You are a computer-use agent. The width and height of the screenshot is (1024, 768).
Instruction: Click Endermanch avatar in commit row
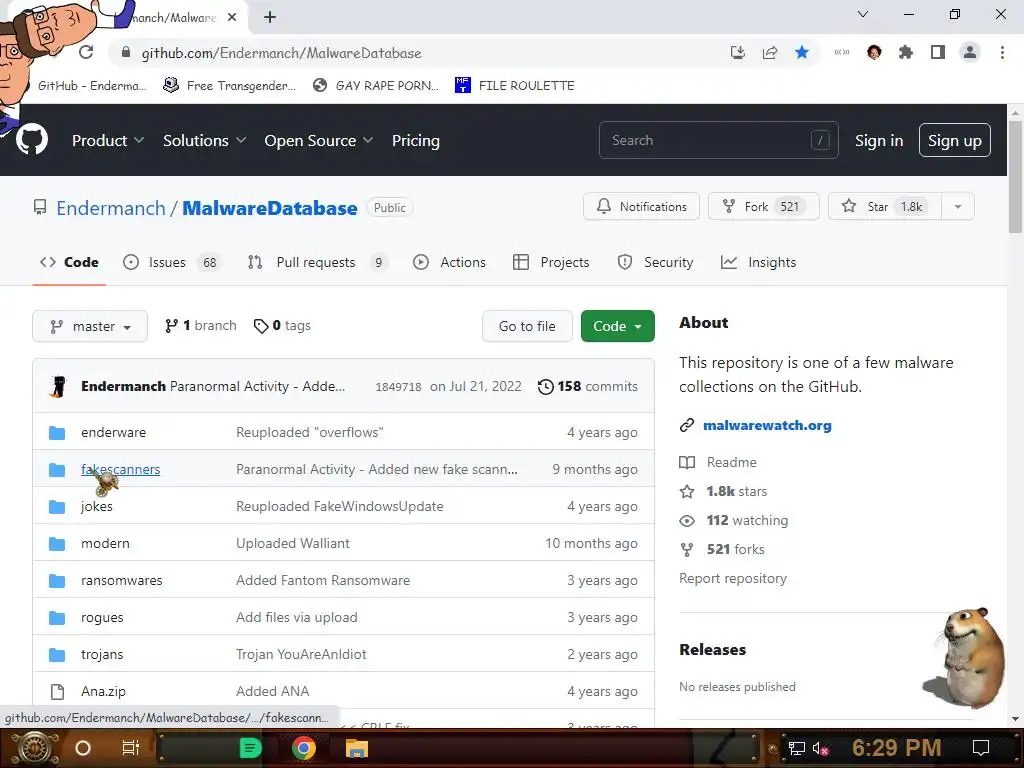58,386
